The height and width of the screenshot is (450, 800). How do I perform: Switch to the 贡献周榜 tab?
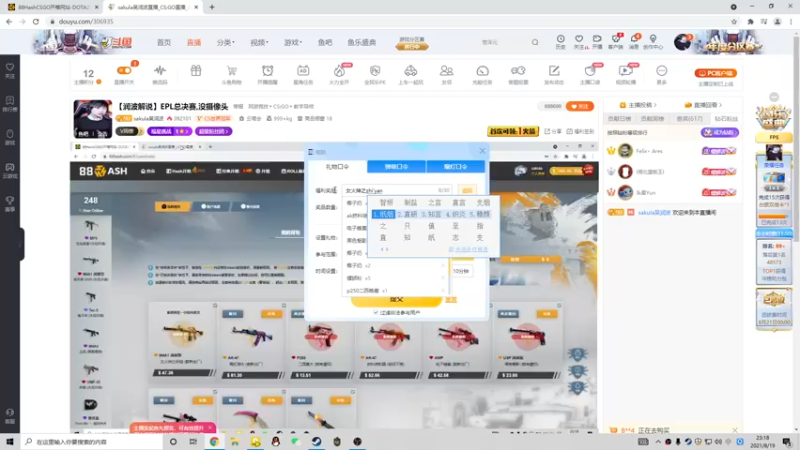click(x=652, y=118)
